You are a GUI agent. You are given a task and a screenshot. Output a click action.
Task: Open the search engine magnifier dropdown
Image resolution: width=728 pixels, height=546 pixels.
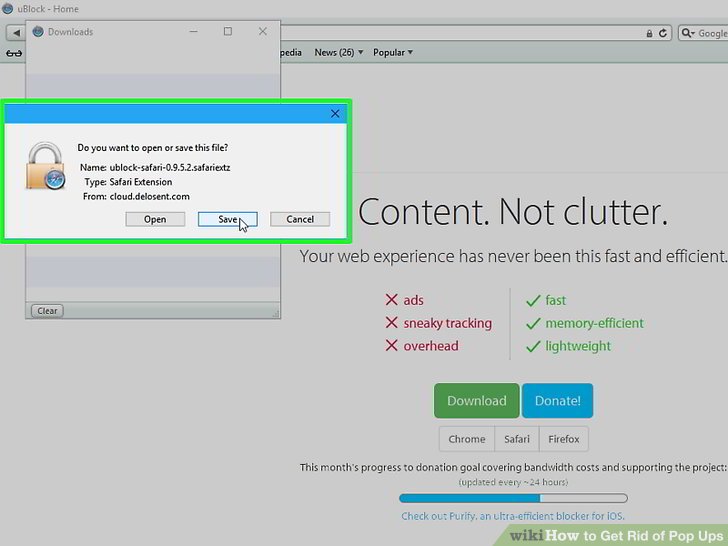tap(688, 33)
